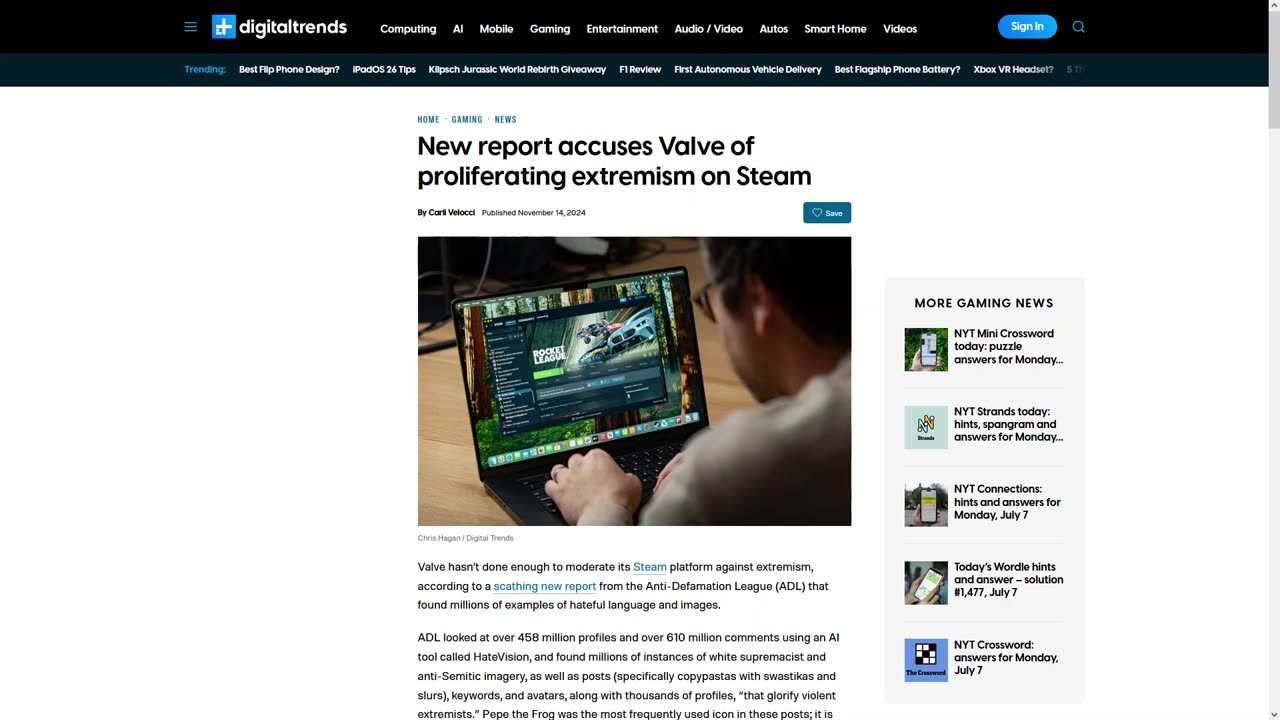Open trending 'iPadOS 26 Tips'

(384, 70)
